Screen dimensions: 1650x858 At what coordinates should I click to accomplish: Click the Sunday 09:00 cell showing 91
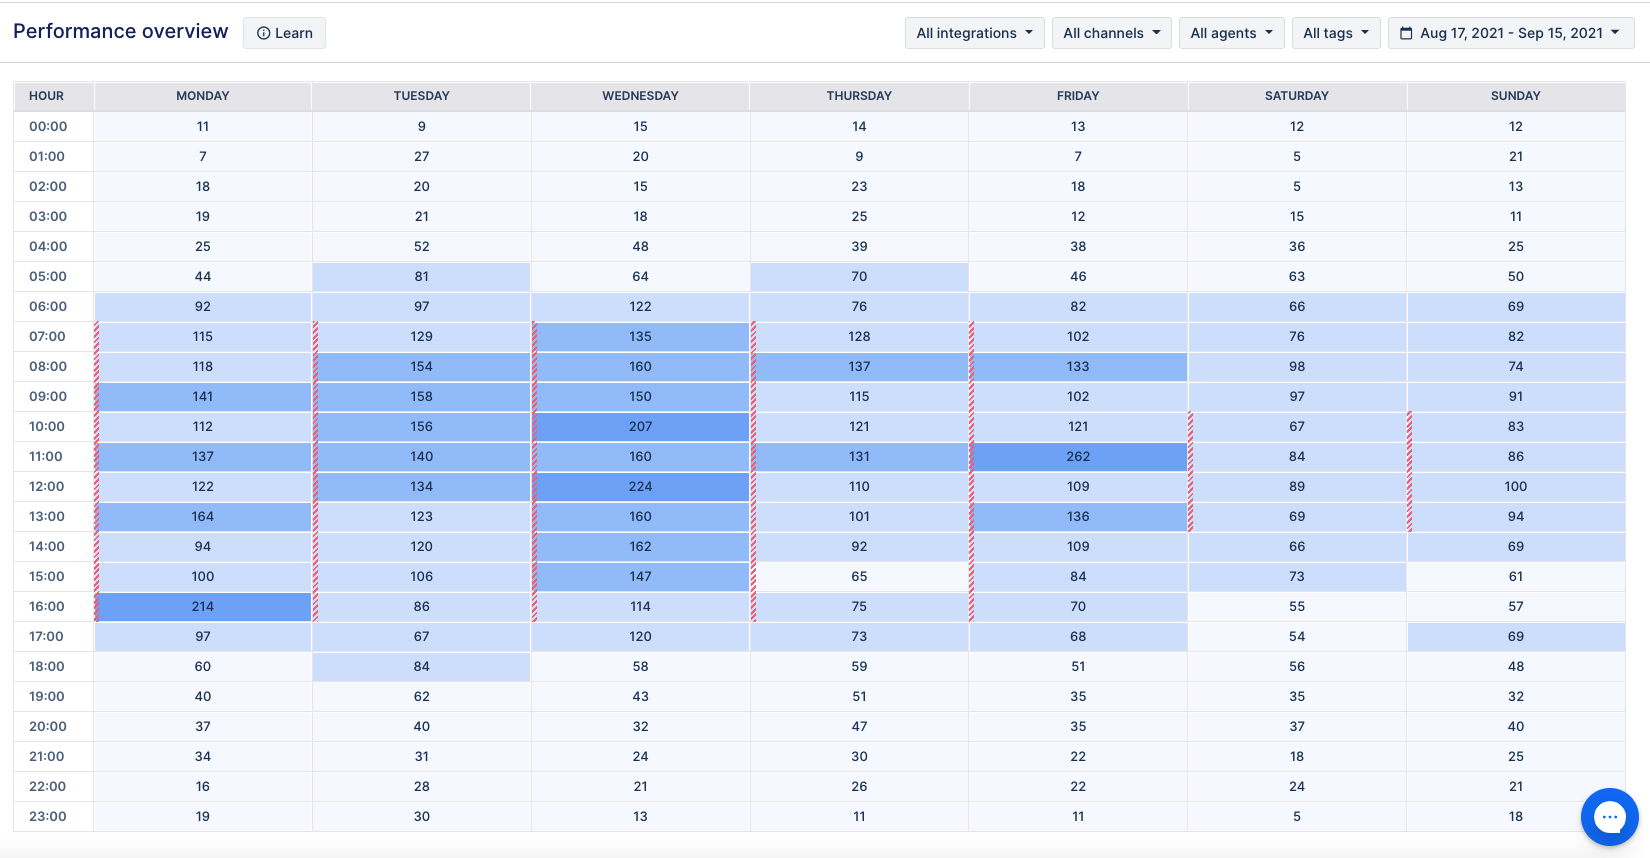pos(1516,396)
